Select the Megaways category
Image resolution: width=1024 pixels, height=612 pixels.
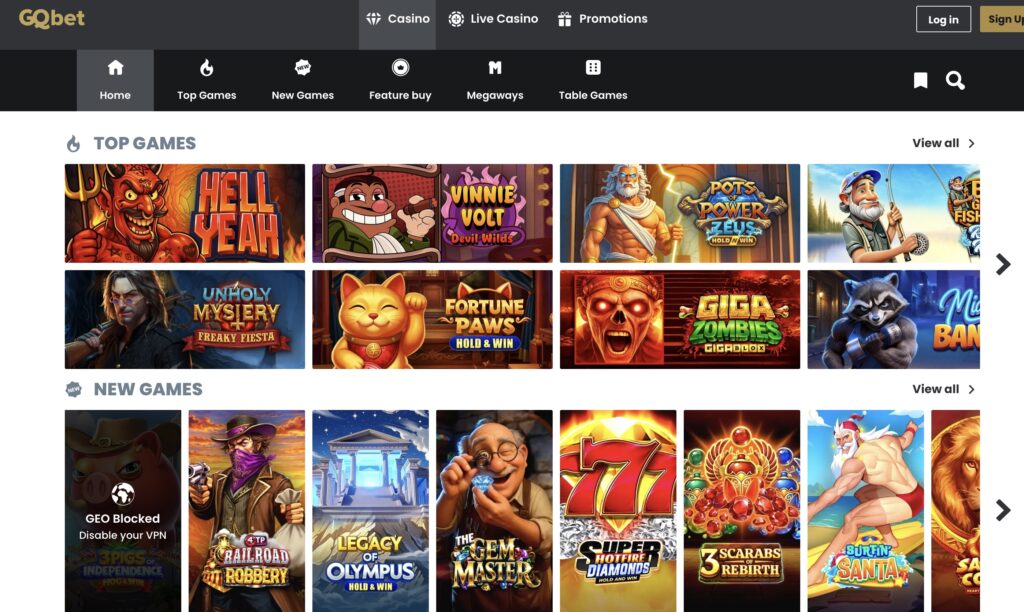495,80
